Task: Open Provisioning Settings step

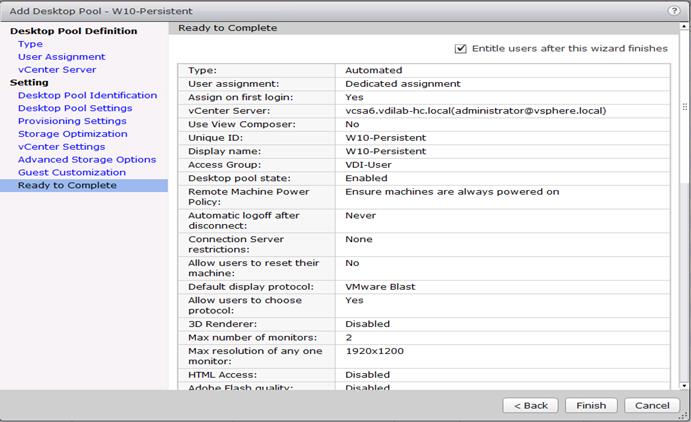Action: click(x=72, y=121)
